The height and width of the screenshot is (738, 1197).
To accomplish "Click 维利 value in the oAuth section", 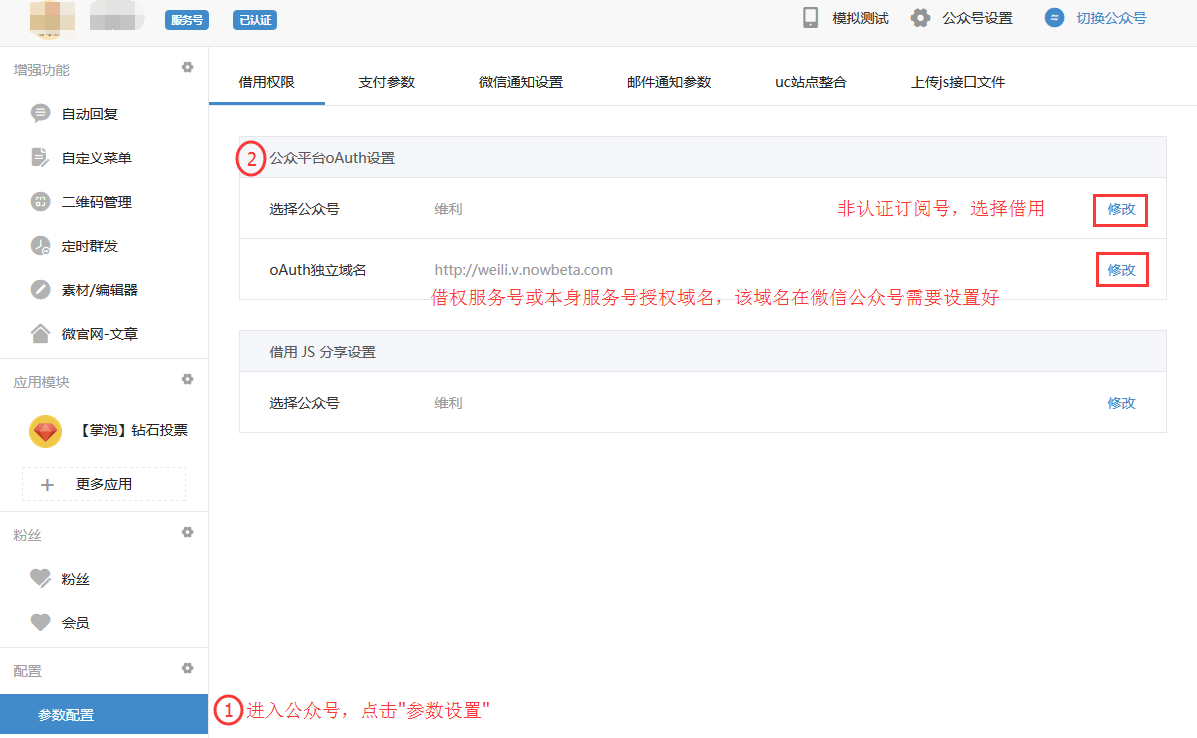I will tap(448, 209).
